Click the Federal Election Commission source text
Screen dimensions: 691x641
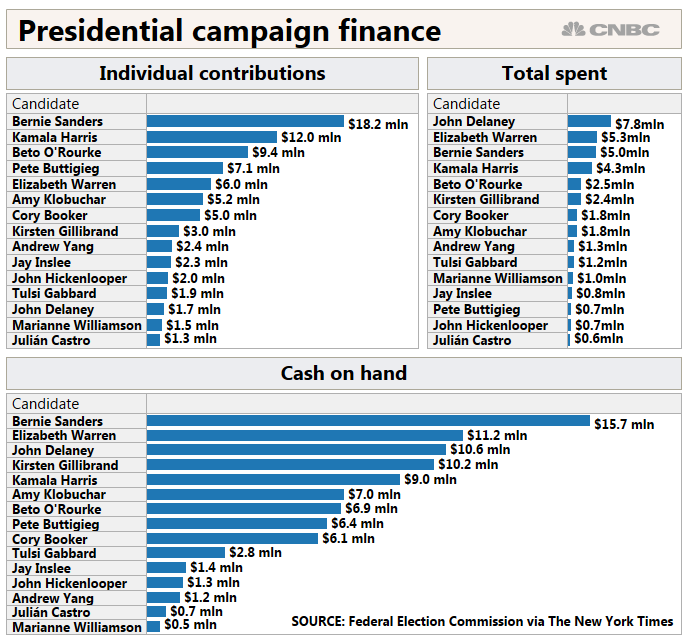pyautogui.click(x=483, y=622)
